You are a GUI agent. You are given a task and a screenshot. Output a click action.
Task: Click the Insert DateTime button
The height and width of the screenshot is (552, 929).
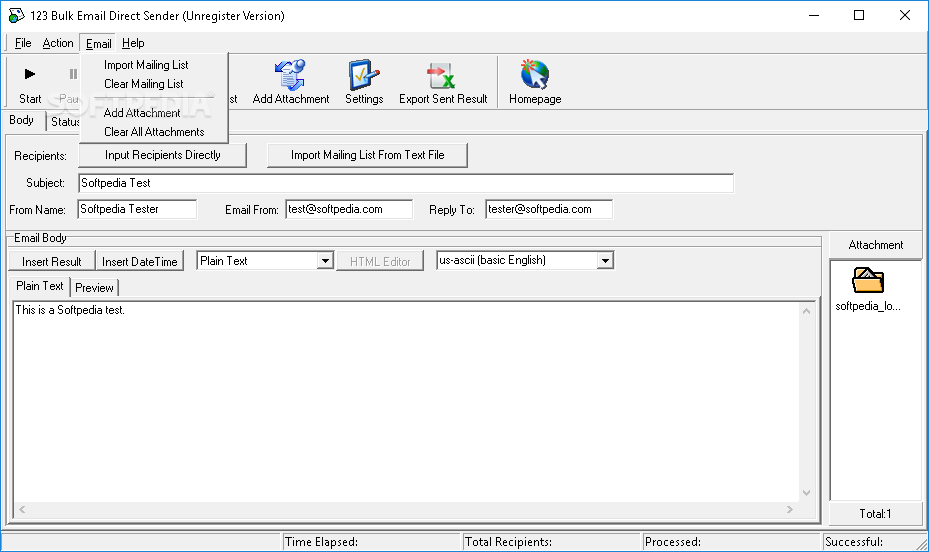pos(139,261)
